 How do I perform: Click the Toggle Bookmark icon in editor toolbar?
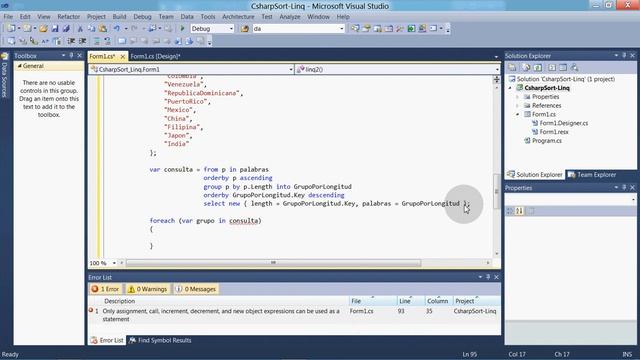coord(122,41)
